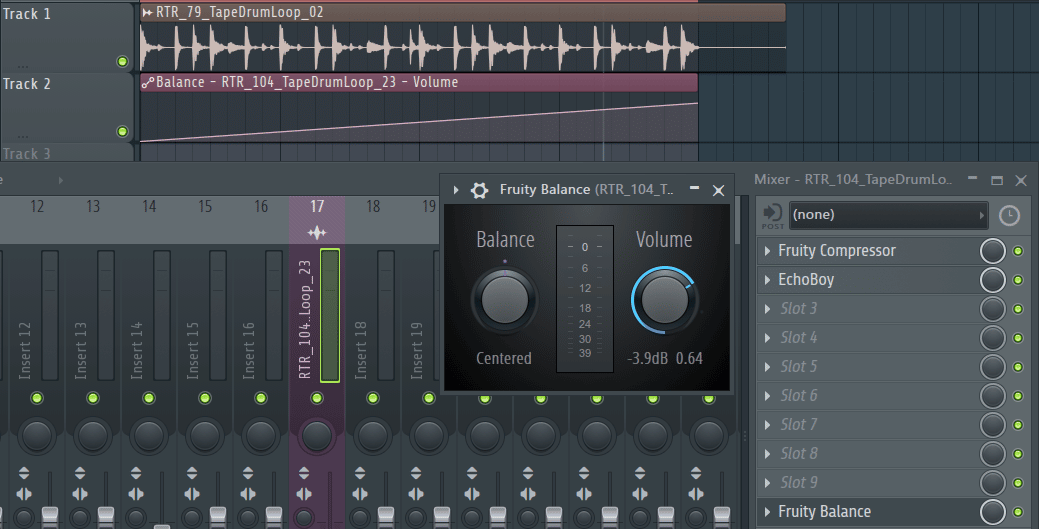Click the -3.9dB 0.64 volume readout
This screenshot has width=1039, height=529.
(665, 359)
